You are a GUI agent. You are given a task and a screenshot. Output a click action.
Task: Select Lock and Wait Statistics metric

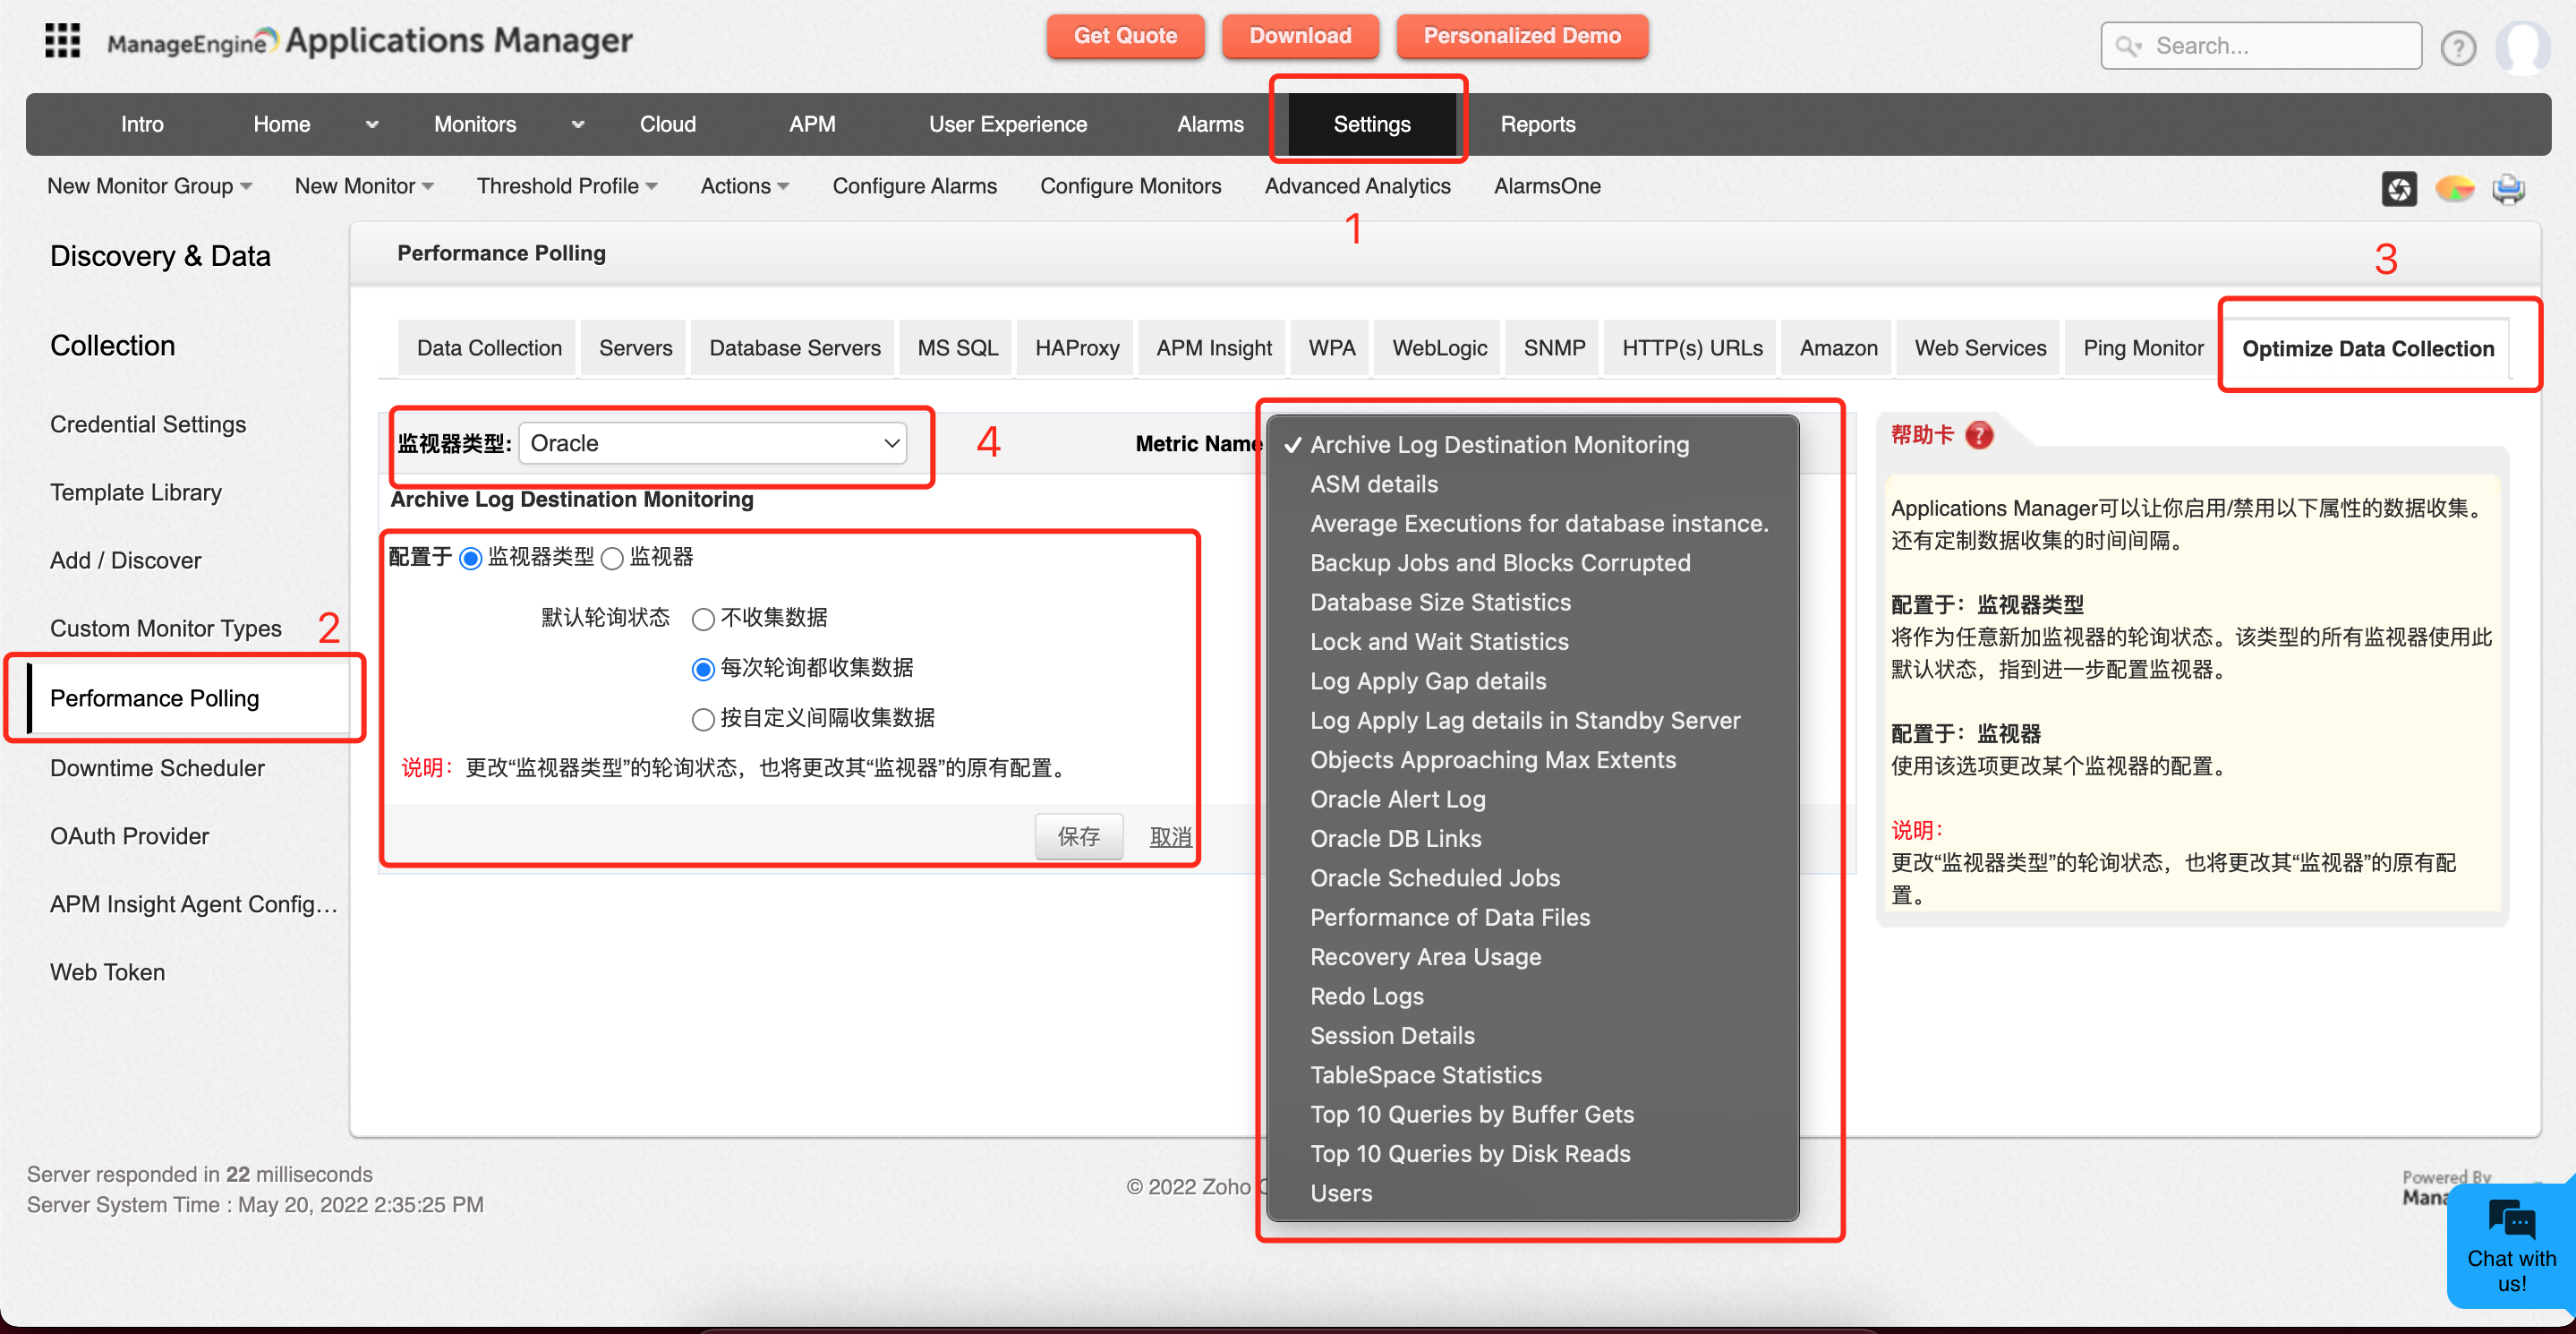[1532, 642]
